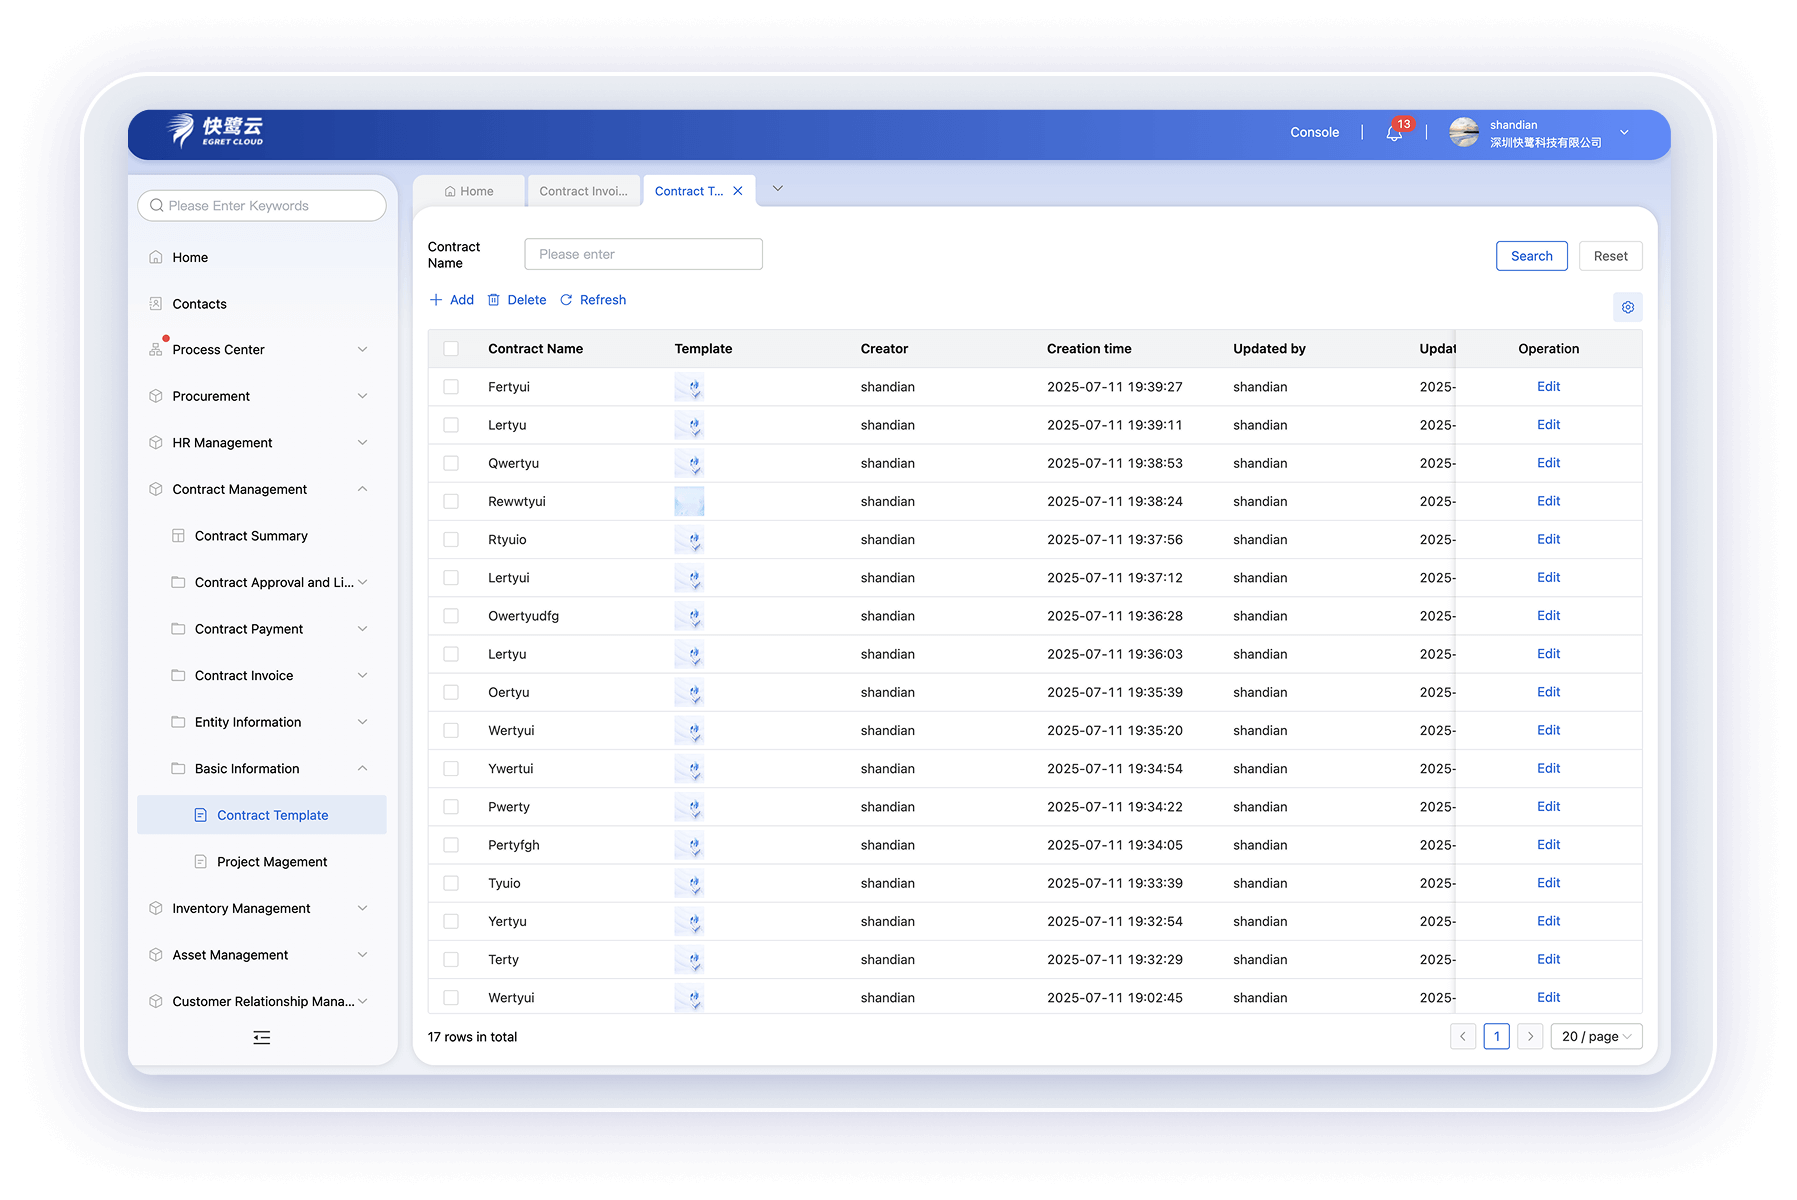Viewport: 1797px width, 1200px height.
Task: Click the Delete trash icon
Action: (494, 300)
